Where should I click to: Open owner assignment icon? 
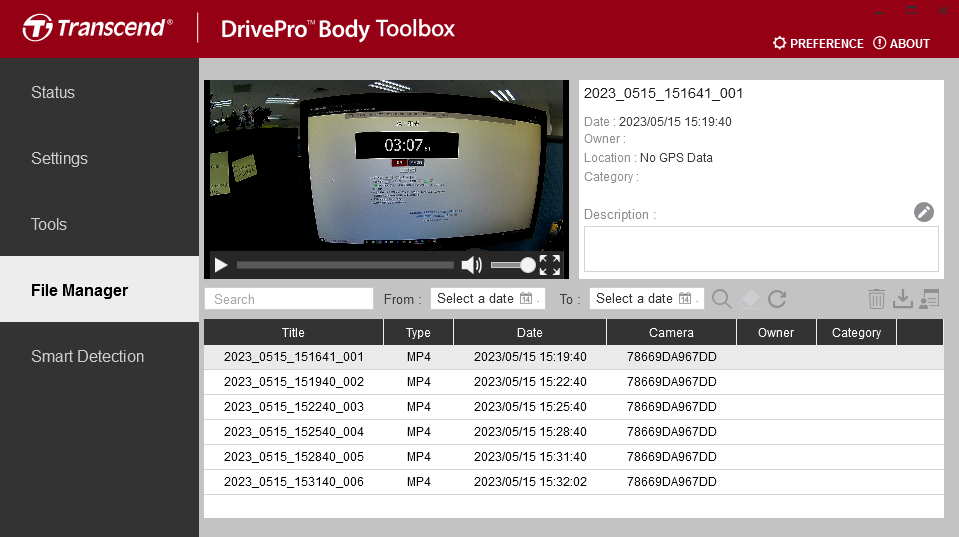929,299
